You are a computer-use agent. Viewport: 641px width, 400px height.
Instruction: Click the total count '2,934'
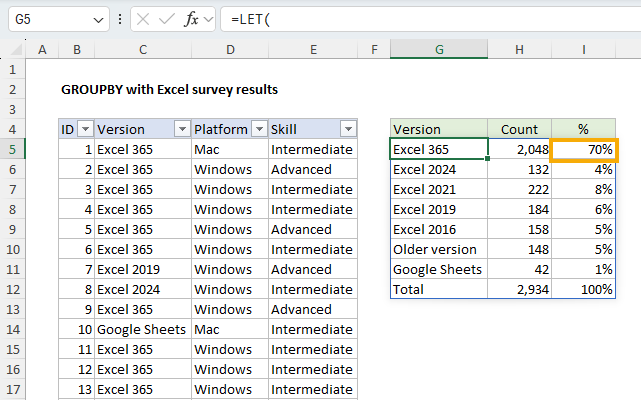pyautogui.click(x=519, y=290)
